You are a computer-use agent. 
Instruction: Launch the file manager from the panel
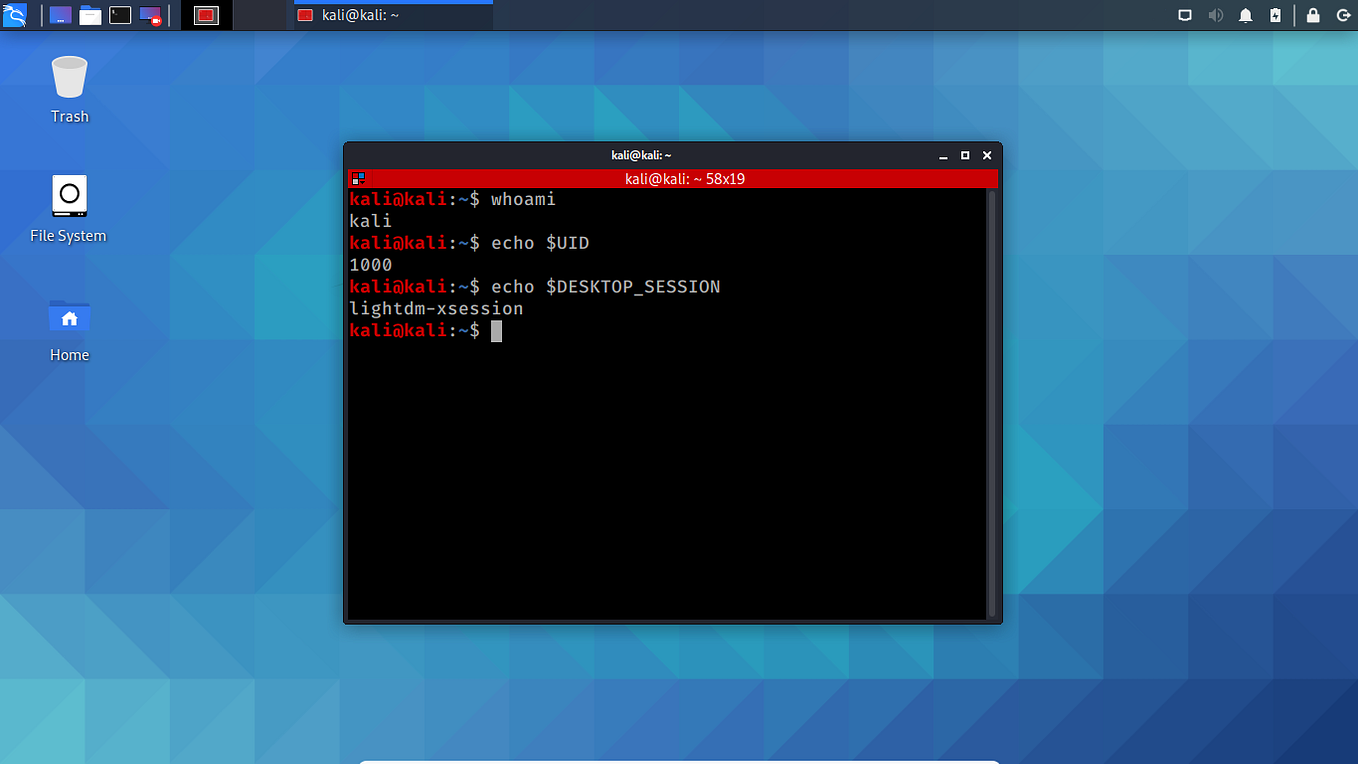[x=90, y=15]
